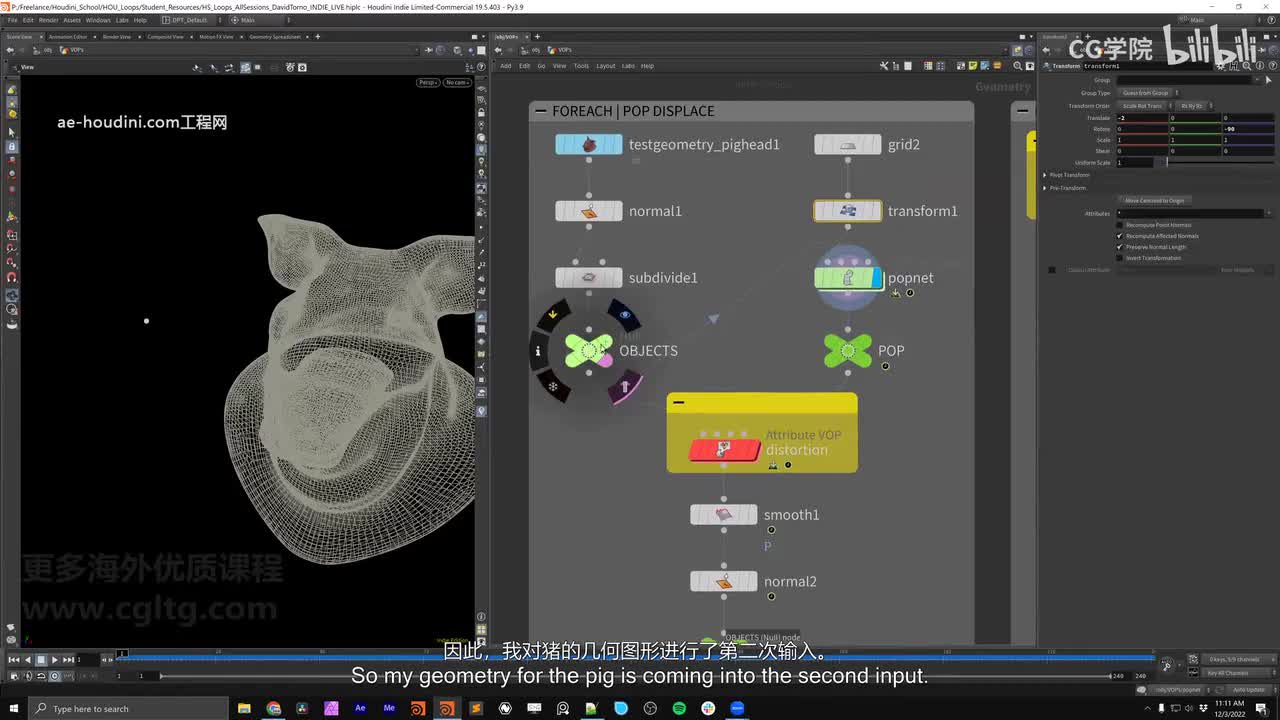
Task: Open the Group Type dropdown
Action: (1148, 93)
